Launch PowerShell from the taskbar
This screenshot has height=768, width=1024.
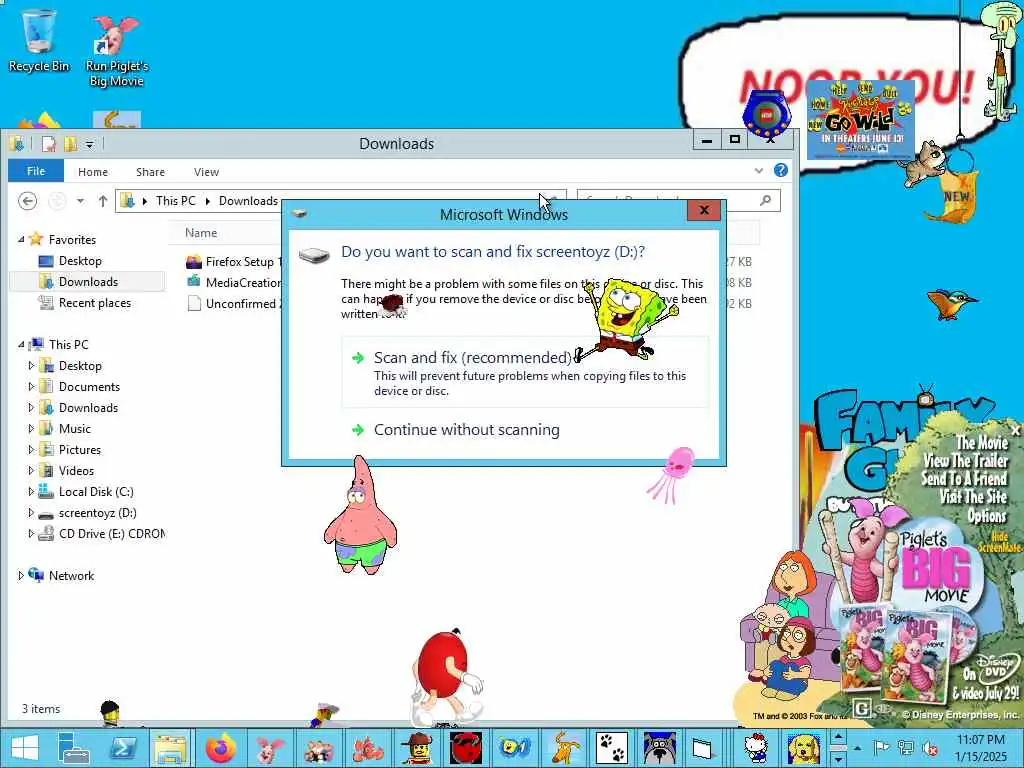[123, 748]
